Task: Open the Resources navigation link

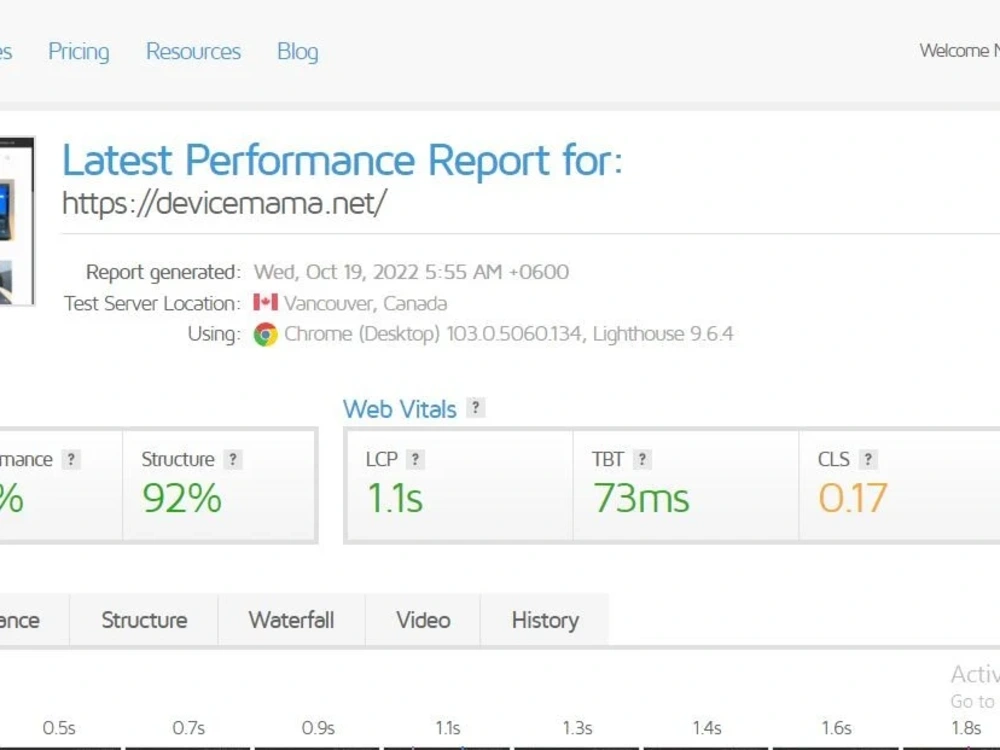Action: click(193, 51)
